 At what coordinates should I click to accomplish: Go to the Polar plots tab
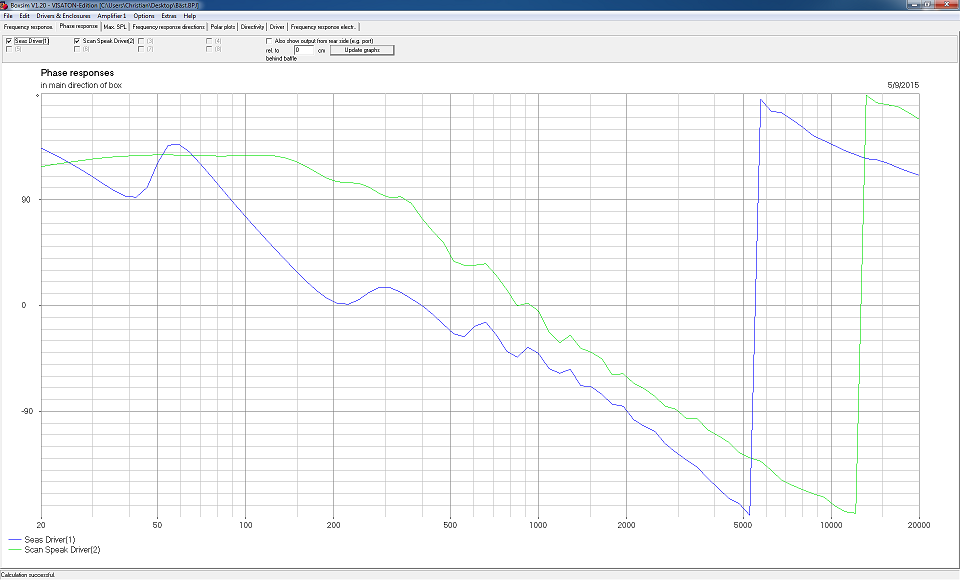click(223, 27)
